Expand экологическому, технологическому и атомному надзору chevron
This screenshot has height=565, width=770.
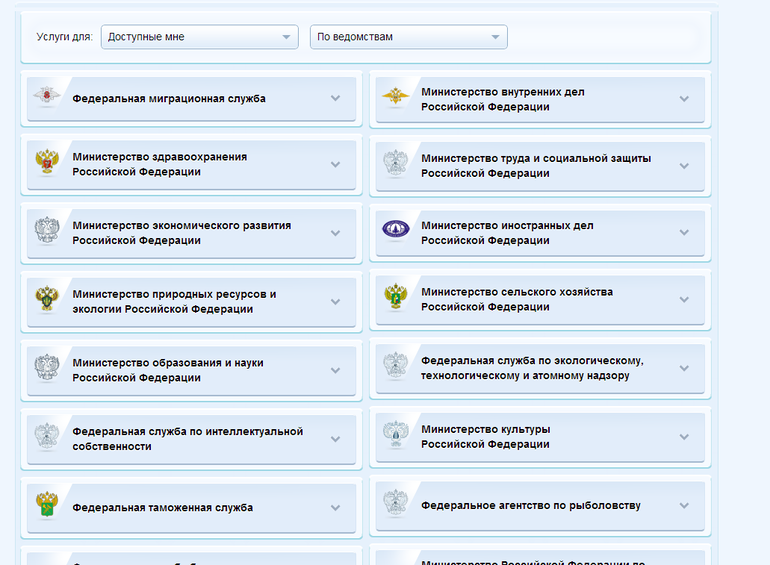click(684, 368)
